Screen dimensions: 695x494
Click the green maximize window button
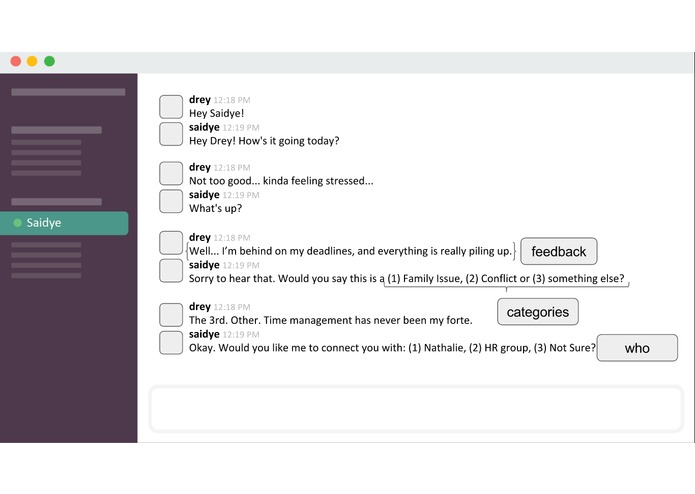click(50, 61)
